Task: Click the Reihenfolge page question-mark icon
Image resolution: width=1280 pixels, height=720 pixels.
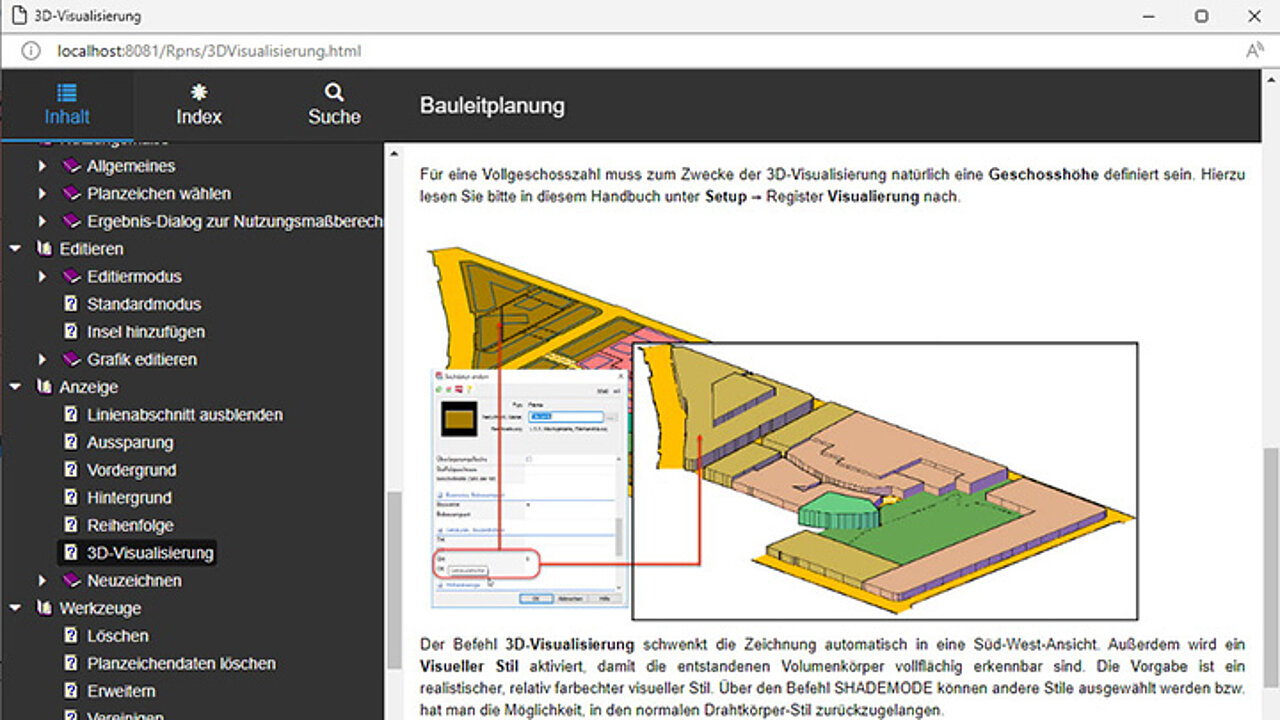Action: click(x=70, y=525)
